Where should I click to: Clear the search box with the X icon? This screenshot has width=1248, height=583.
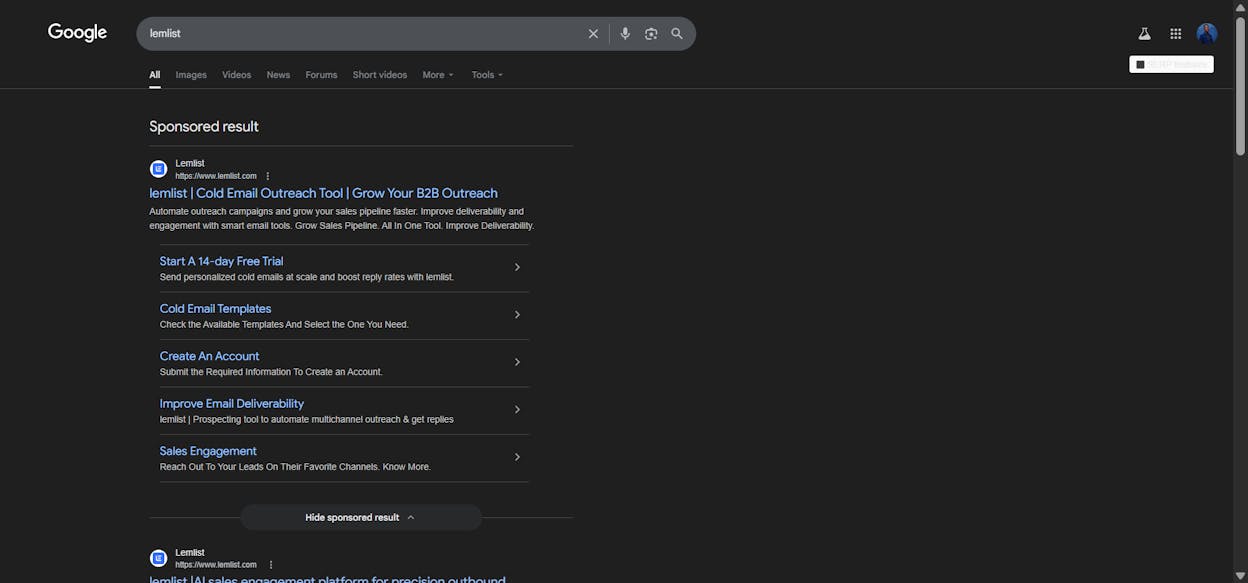[593, 34]
